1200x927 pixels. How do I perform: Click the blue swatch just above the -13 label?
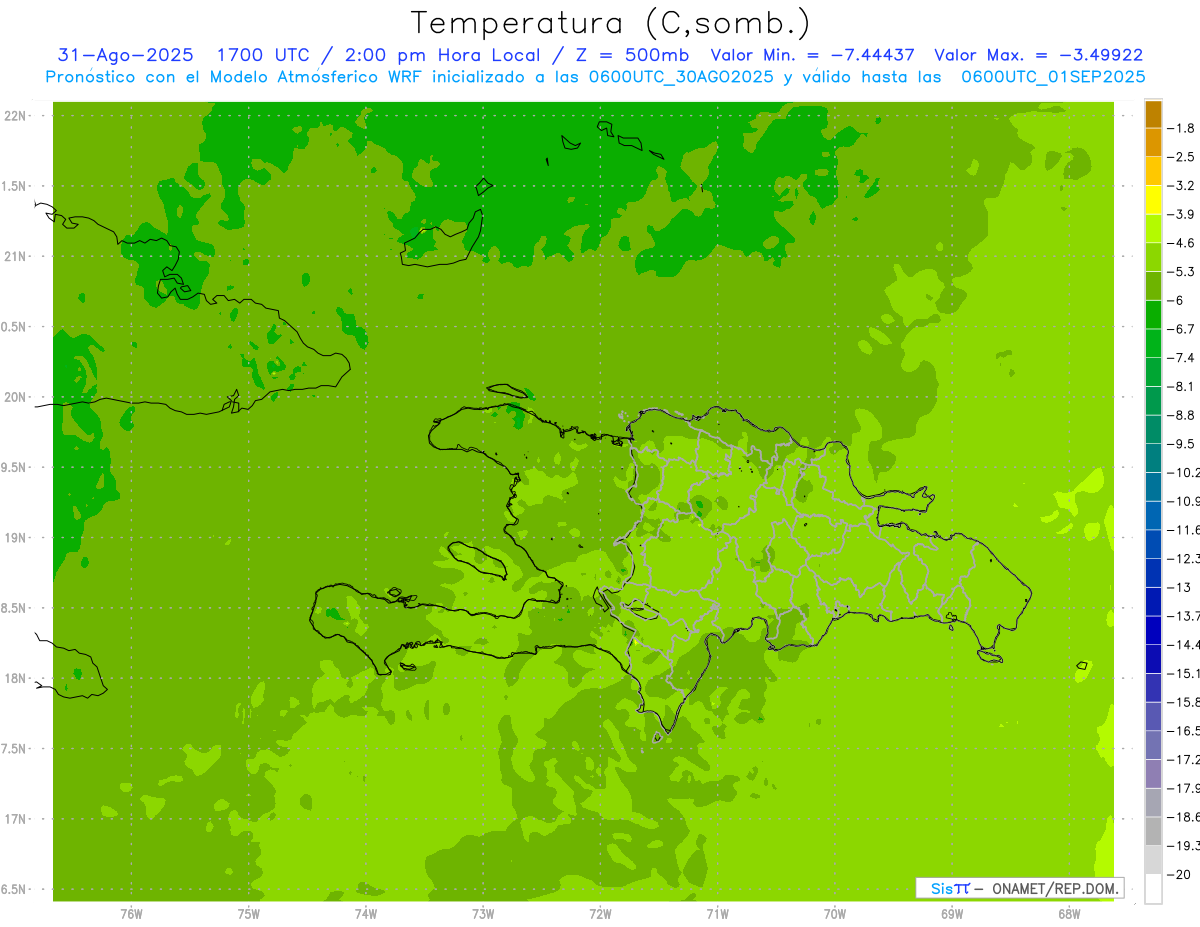point(1153,573)
